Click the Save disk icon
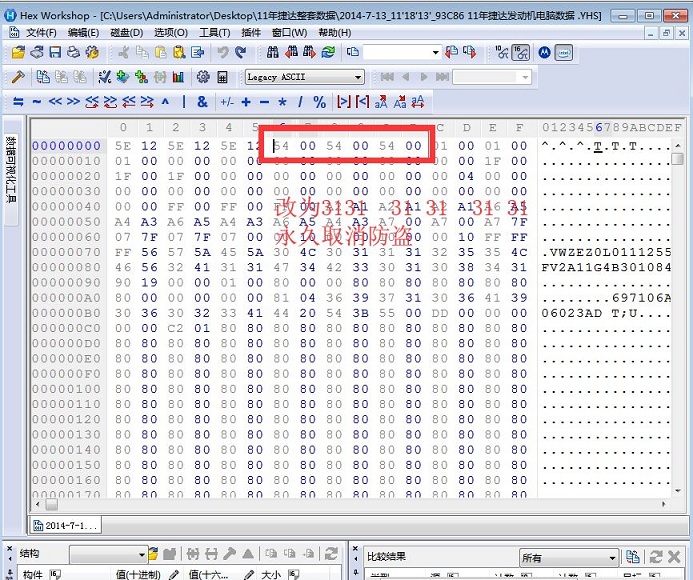This screenshot has width=693, height=580. coord(54,52)
